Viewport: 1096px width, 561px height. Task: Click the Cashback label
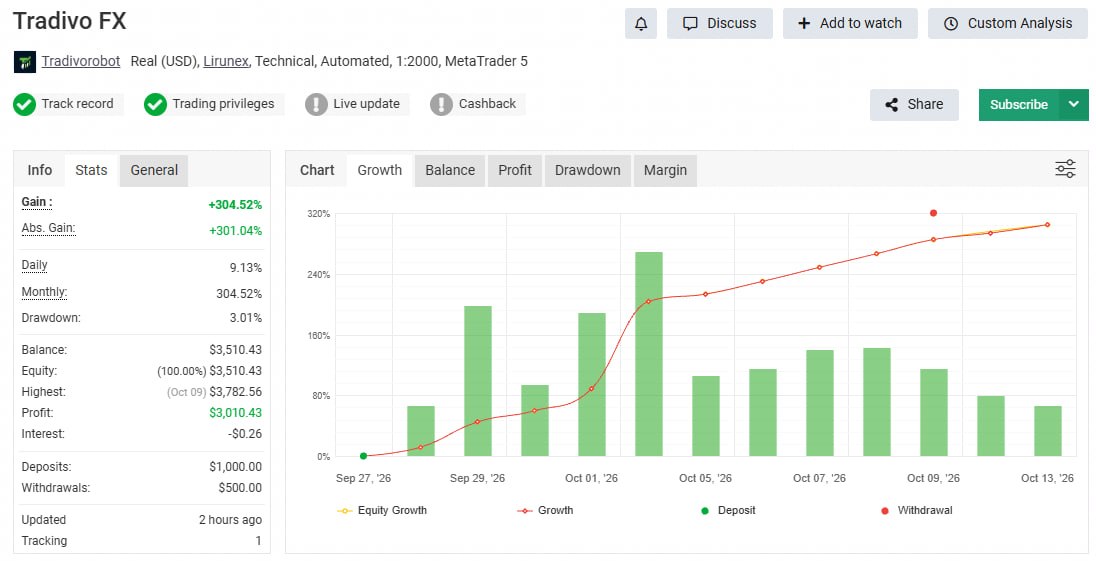(487, 104)
